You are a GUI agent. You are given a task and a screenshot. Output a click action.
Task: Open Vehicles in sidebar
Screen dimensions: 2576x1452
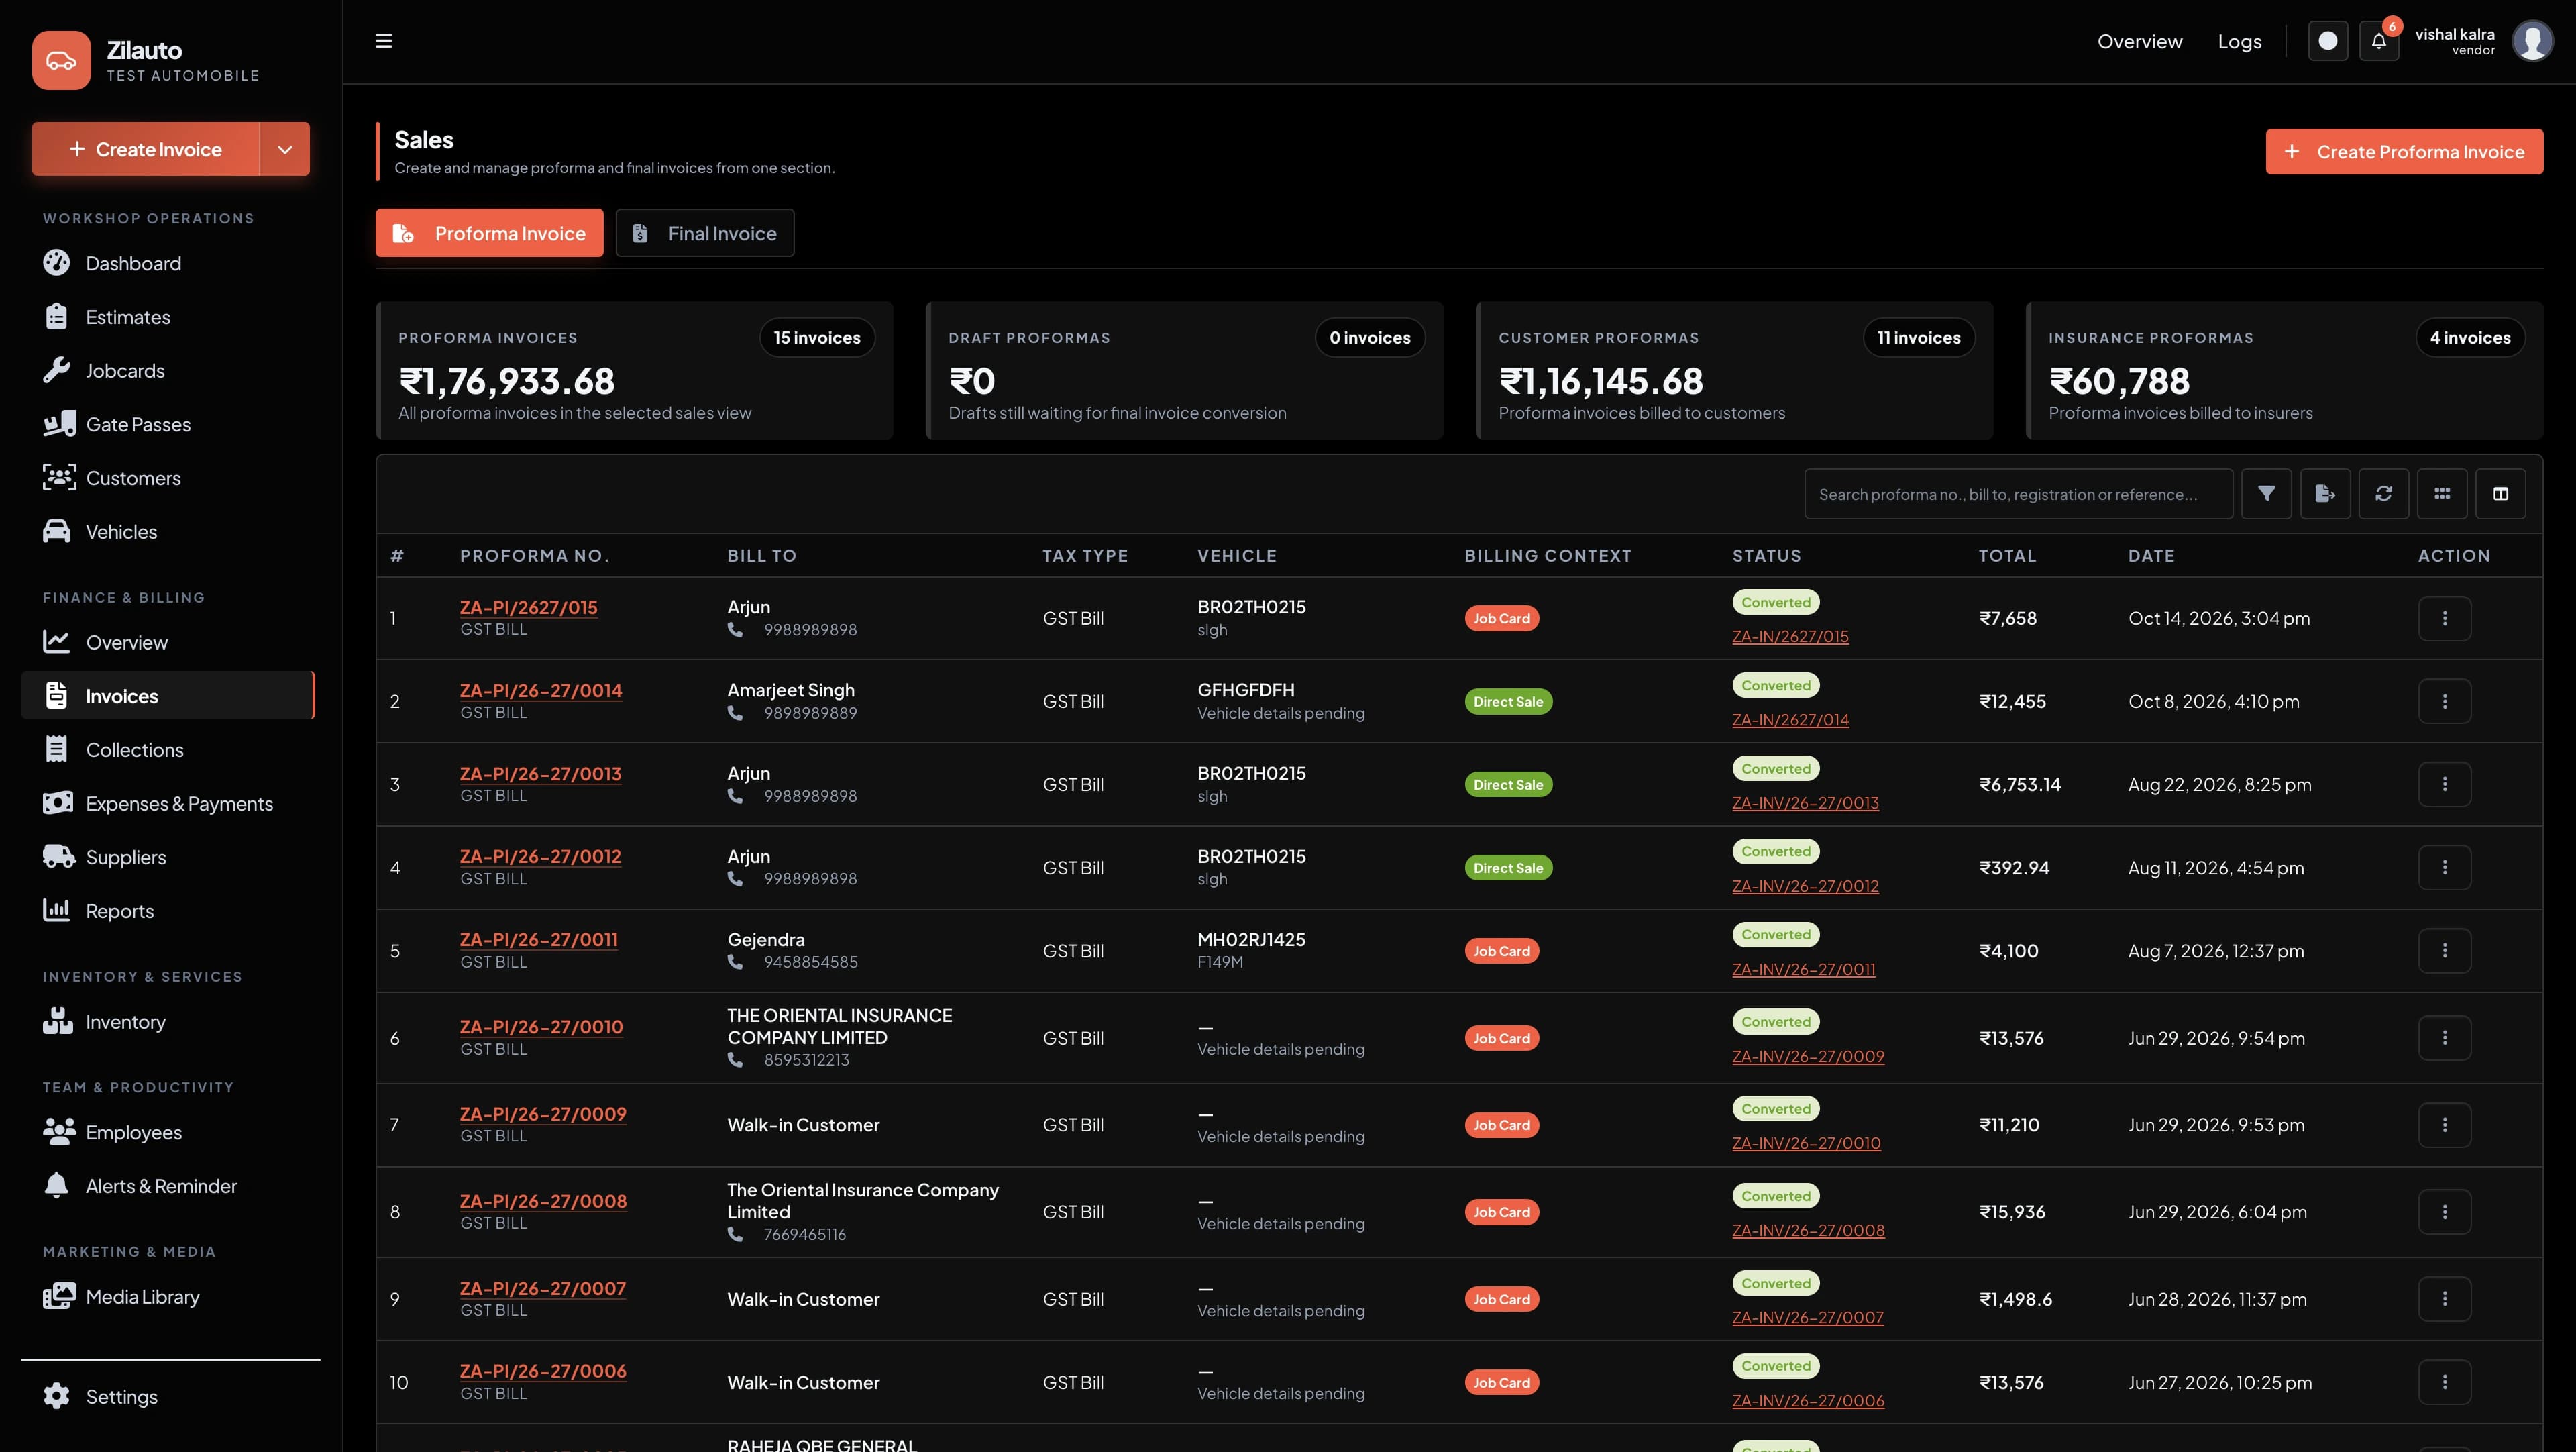pos(168,532)
